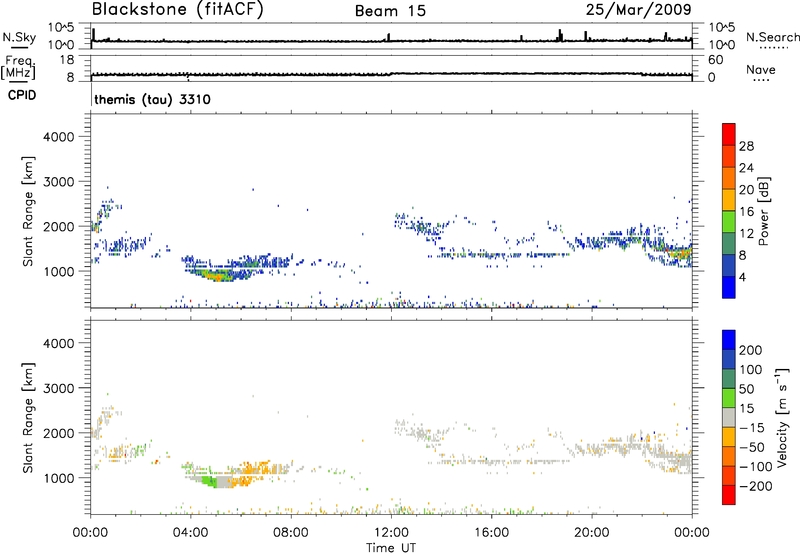
Task: Click the '-200' tick on Velocity color bar
Action: point(755,486)
